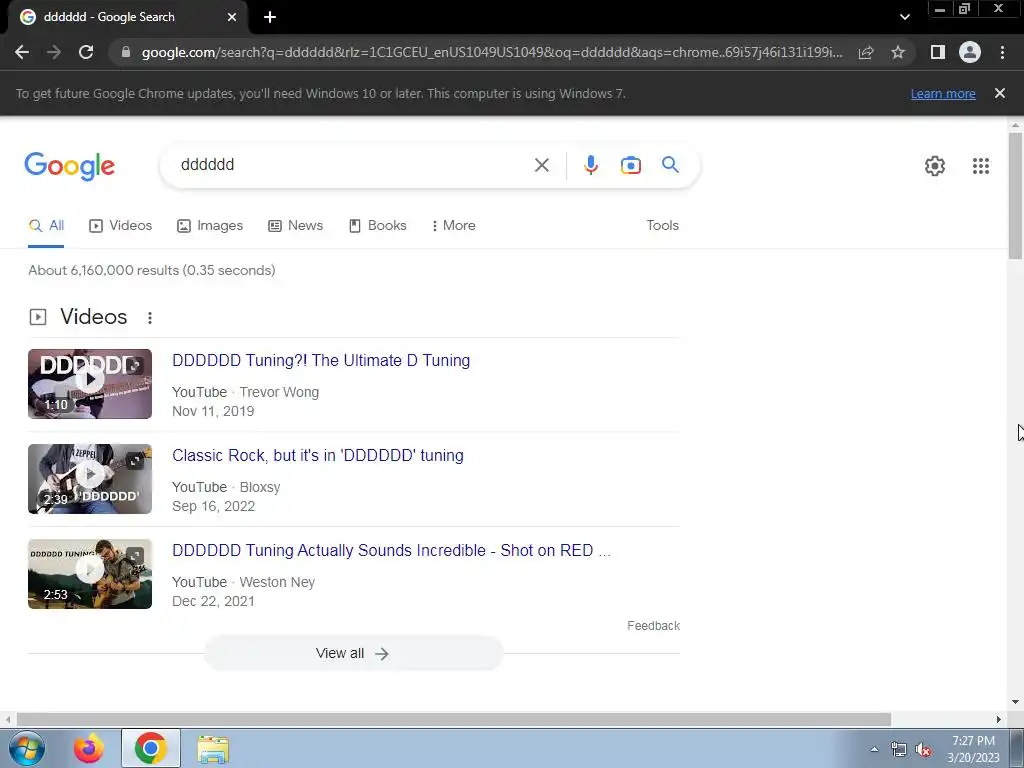Viewport: 1024px width, 768px height.
Task: Open the taskbar clock and date
Action: [973, 749]
